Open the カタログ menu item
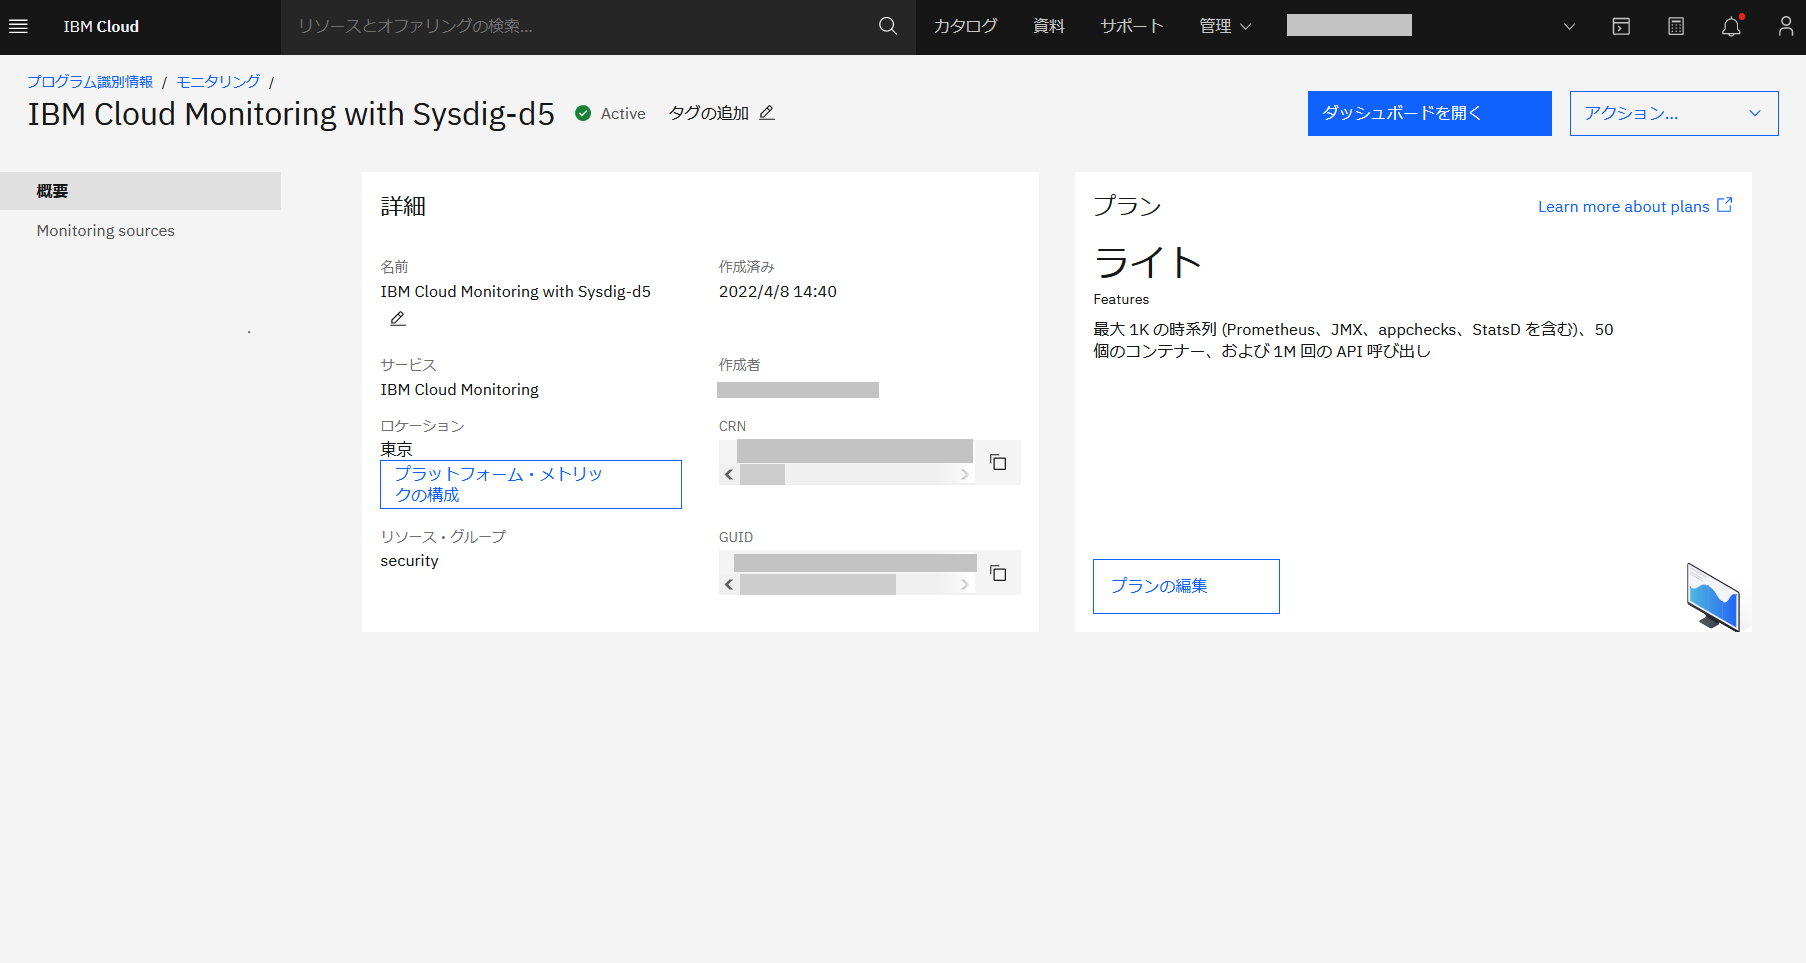Viewport: 1806px width, 963px height. pyautogui.click(x=965, y=27)
